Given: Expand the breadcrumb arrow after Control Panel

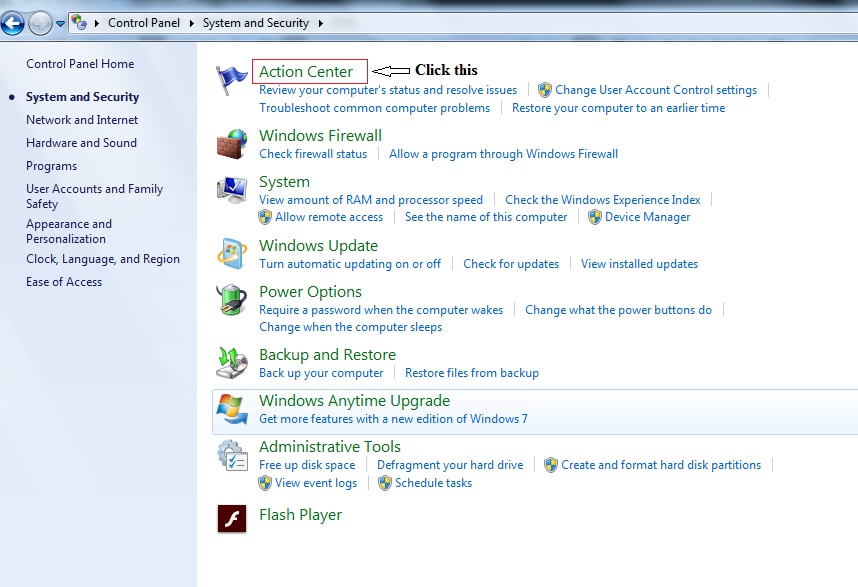Looking at the screenshot, I should [193, 23].
